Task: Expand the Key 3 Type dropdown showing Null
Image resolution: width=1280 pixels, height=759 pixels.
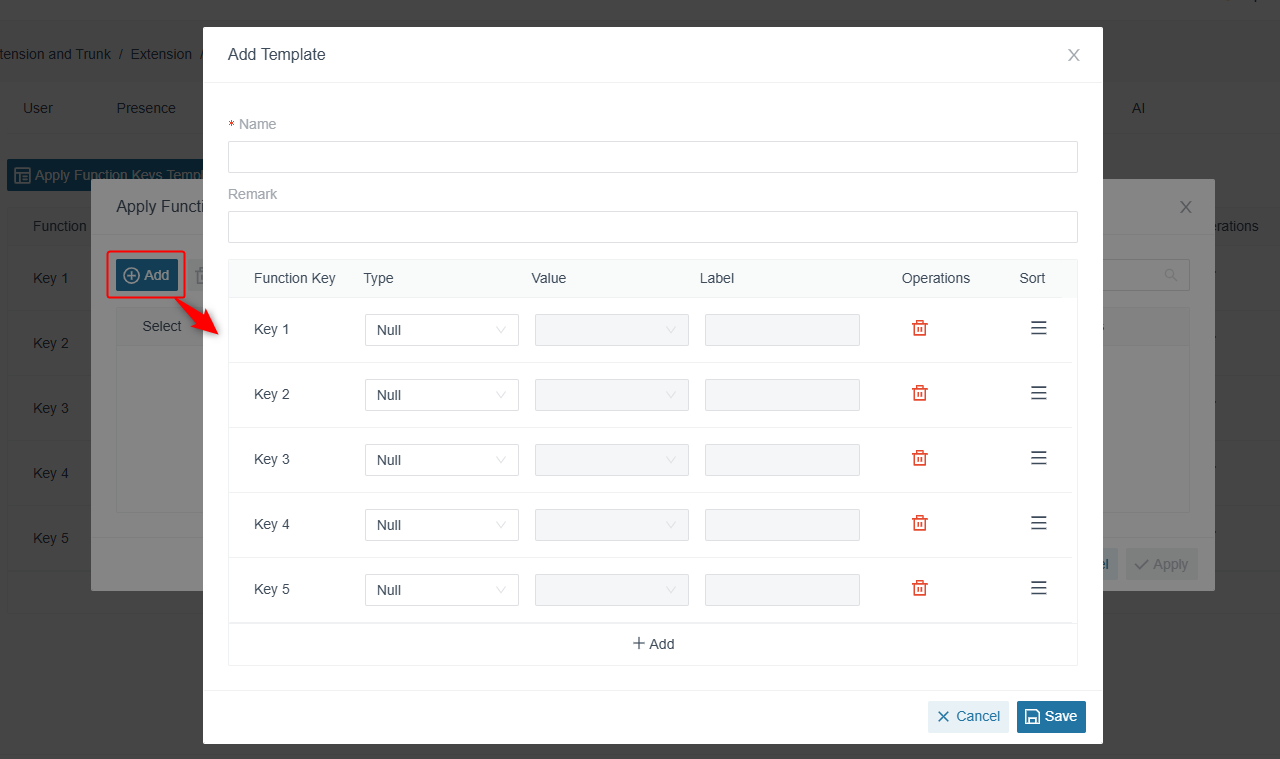Action: tap(442, 460)
